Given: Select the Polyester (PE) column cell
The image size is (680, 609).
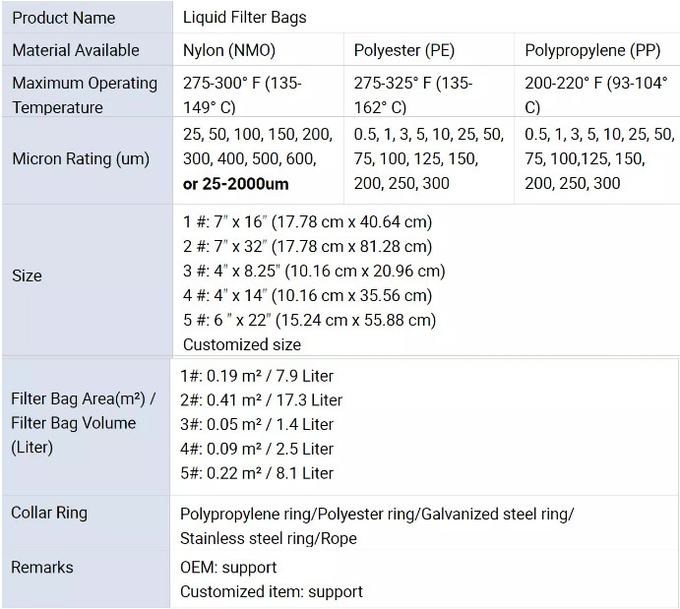Looking at the screenshot, I should tap(429, 50).
